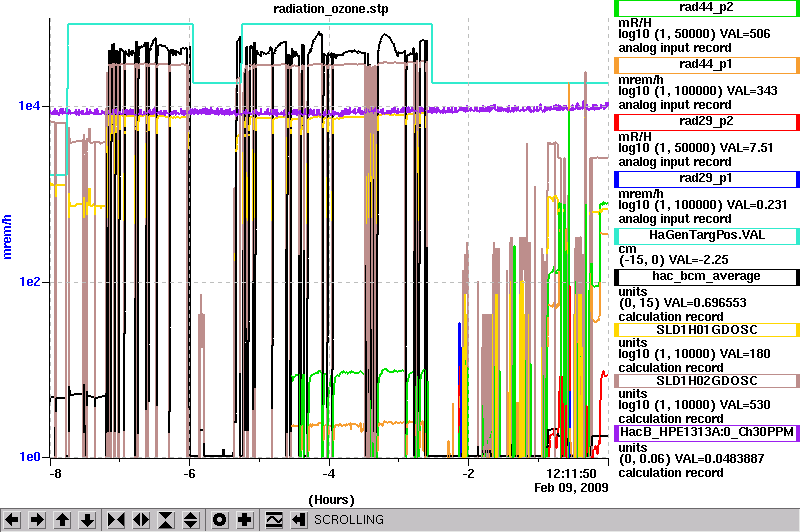Expand the time axis with the outward-pointing horizontal triangles button

click(x=141, y=520)
